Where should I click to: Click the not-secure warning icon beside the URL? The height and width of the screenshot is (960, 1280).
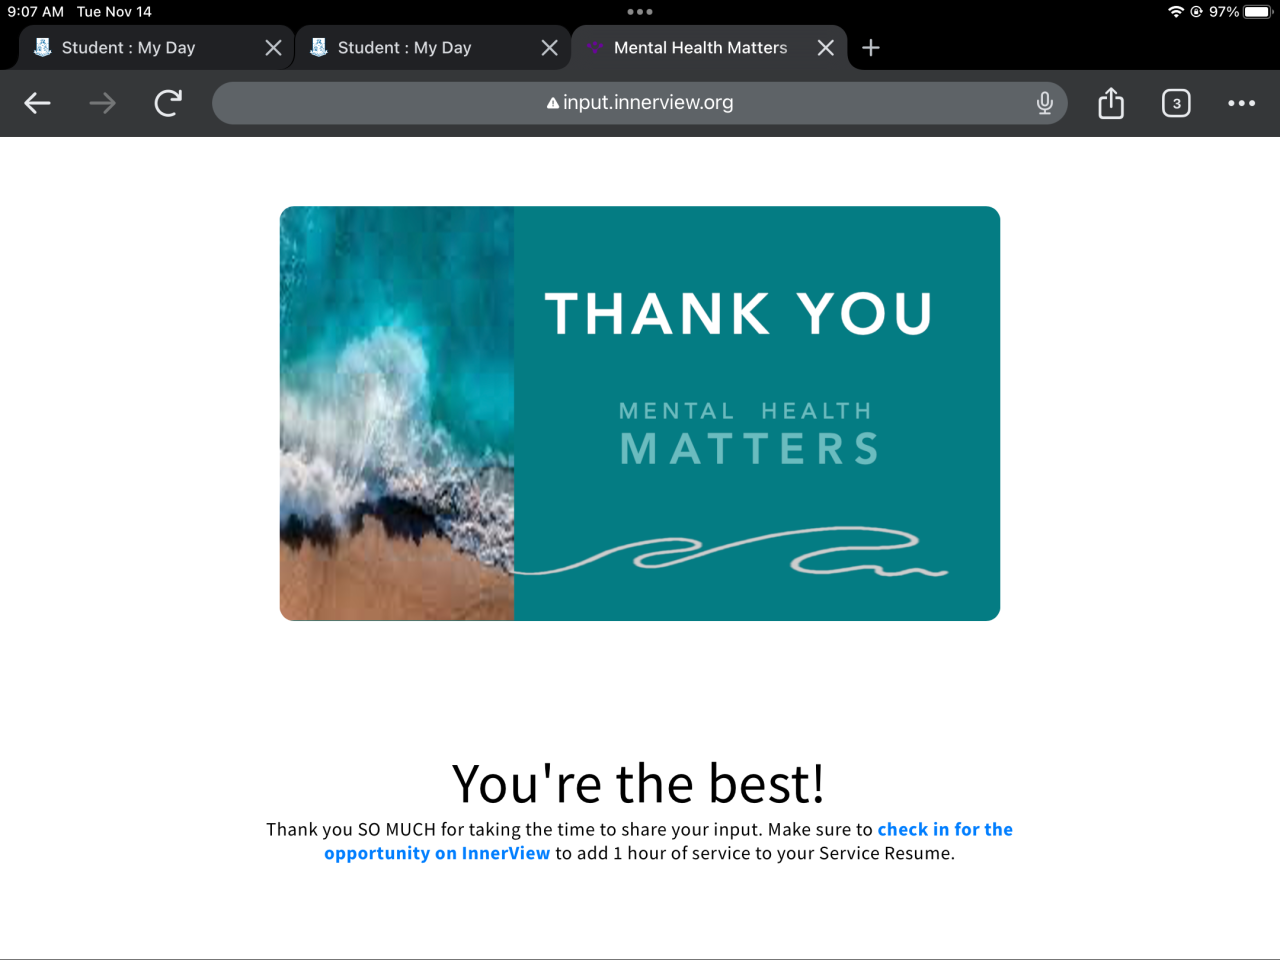[x=552, y=103]
